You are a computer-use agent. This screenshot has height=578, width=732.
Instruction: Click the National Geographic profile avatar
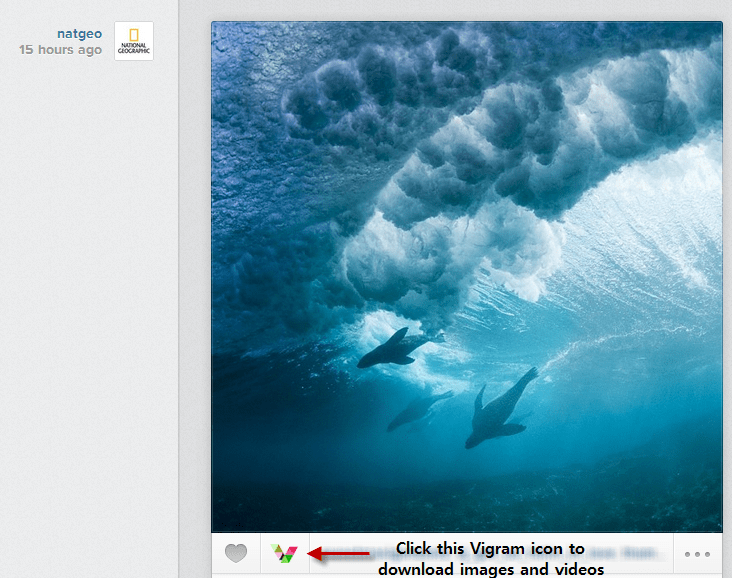point(134,41)
